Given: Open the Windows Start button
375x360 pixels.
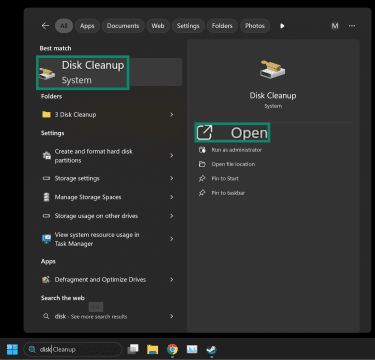Looking at the screenshot, I should pos(12,349).
